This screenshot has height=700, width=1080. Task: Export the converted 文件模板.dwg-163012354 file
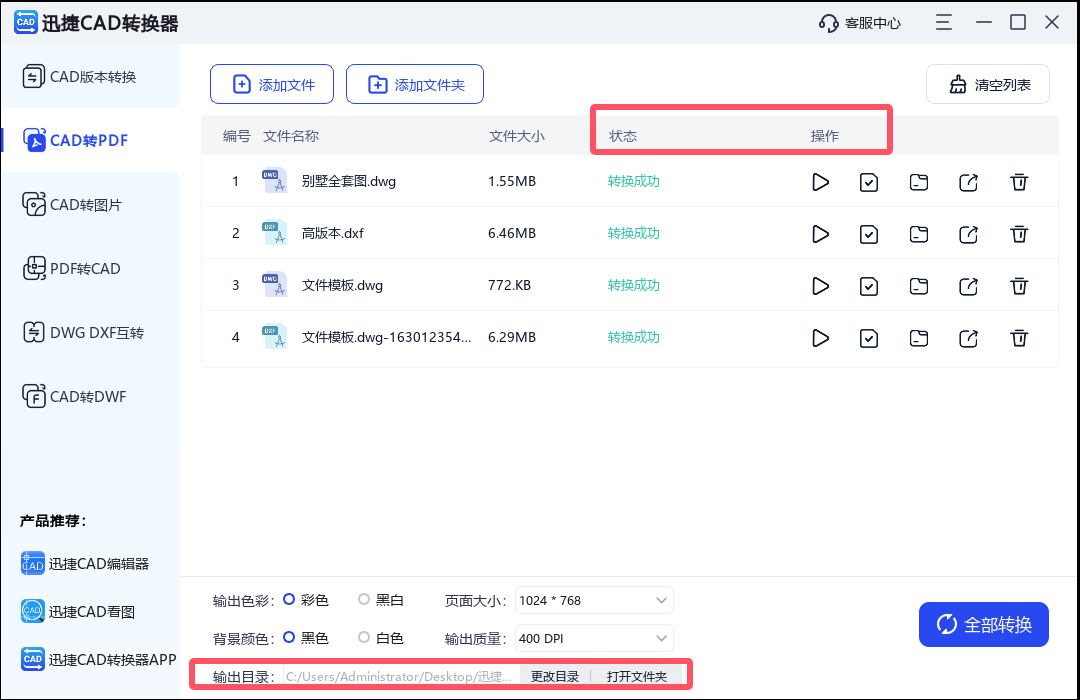coord(968,337)
